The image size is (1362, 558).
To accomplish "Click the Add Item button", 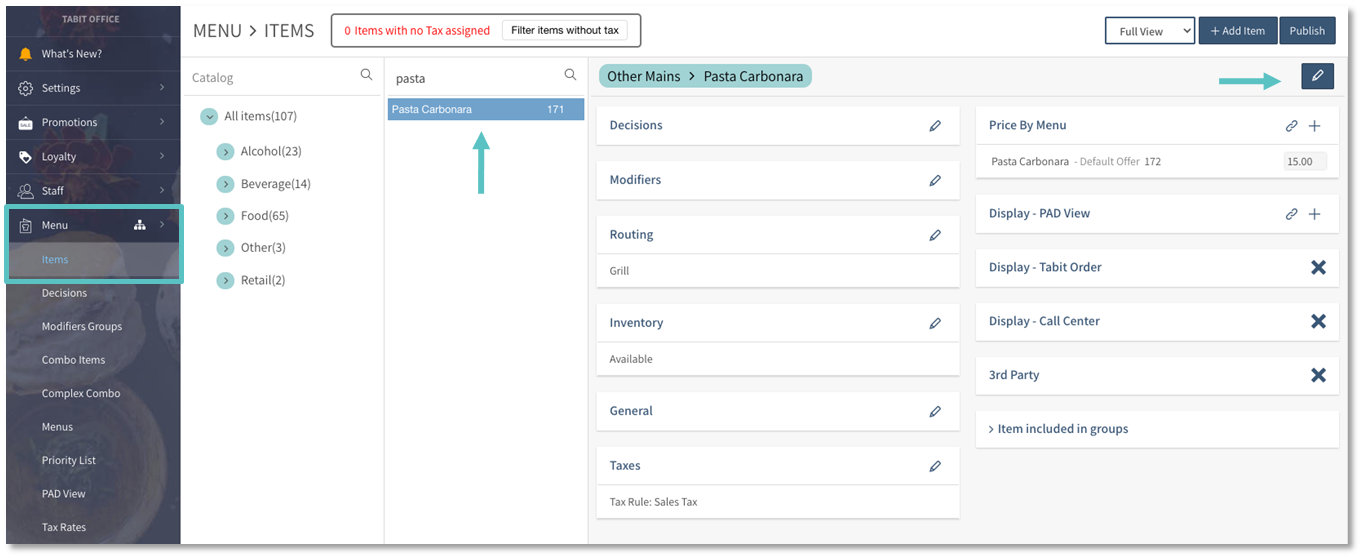I will point(1237,31).
